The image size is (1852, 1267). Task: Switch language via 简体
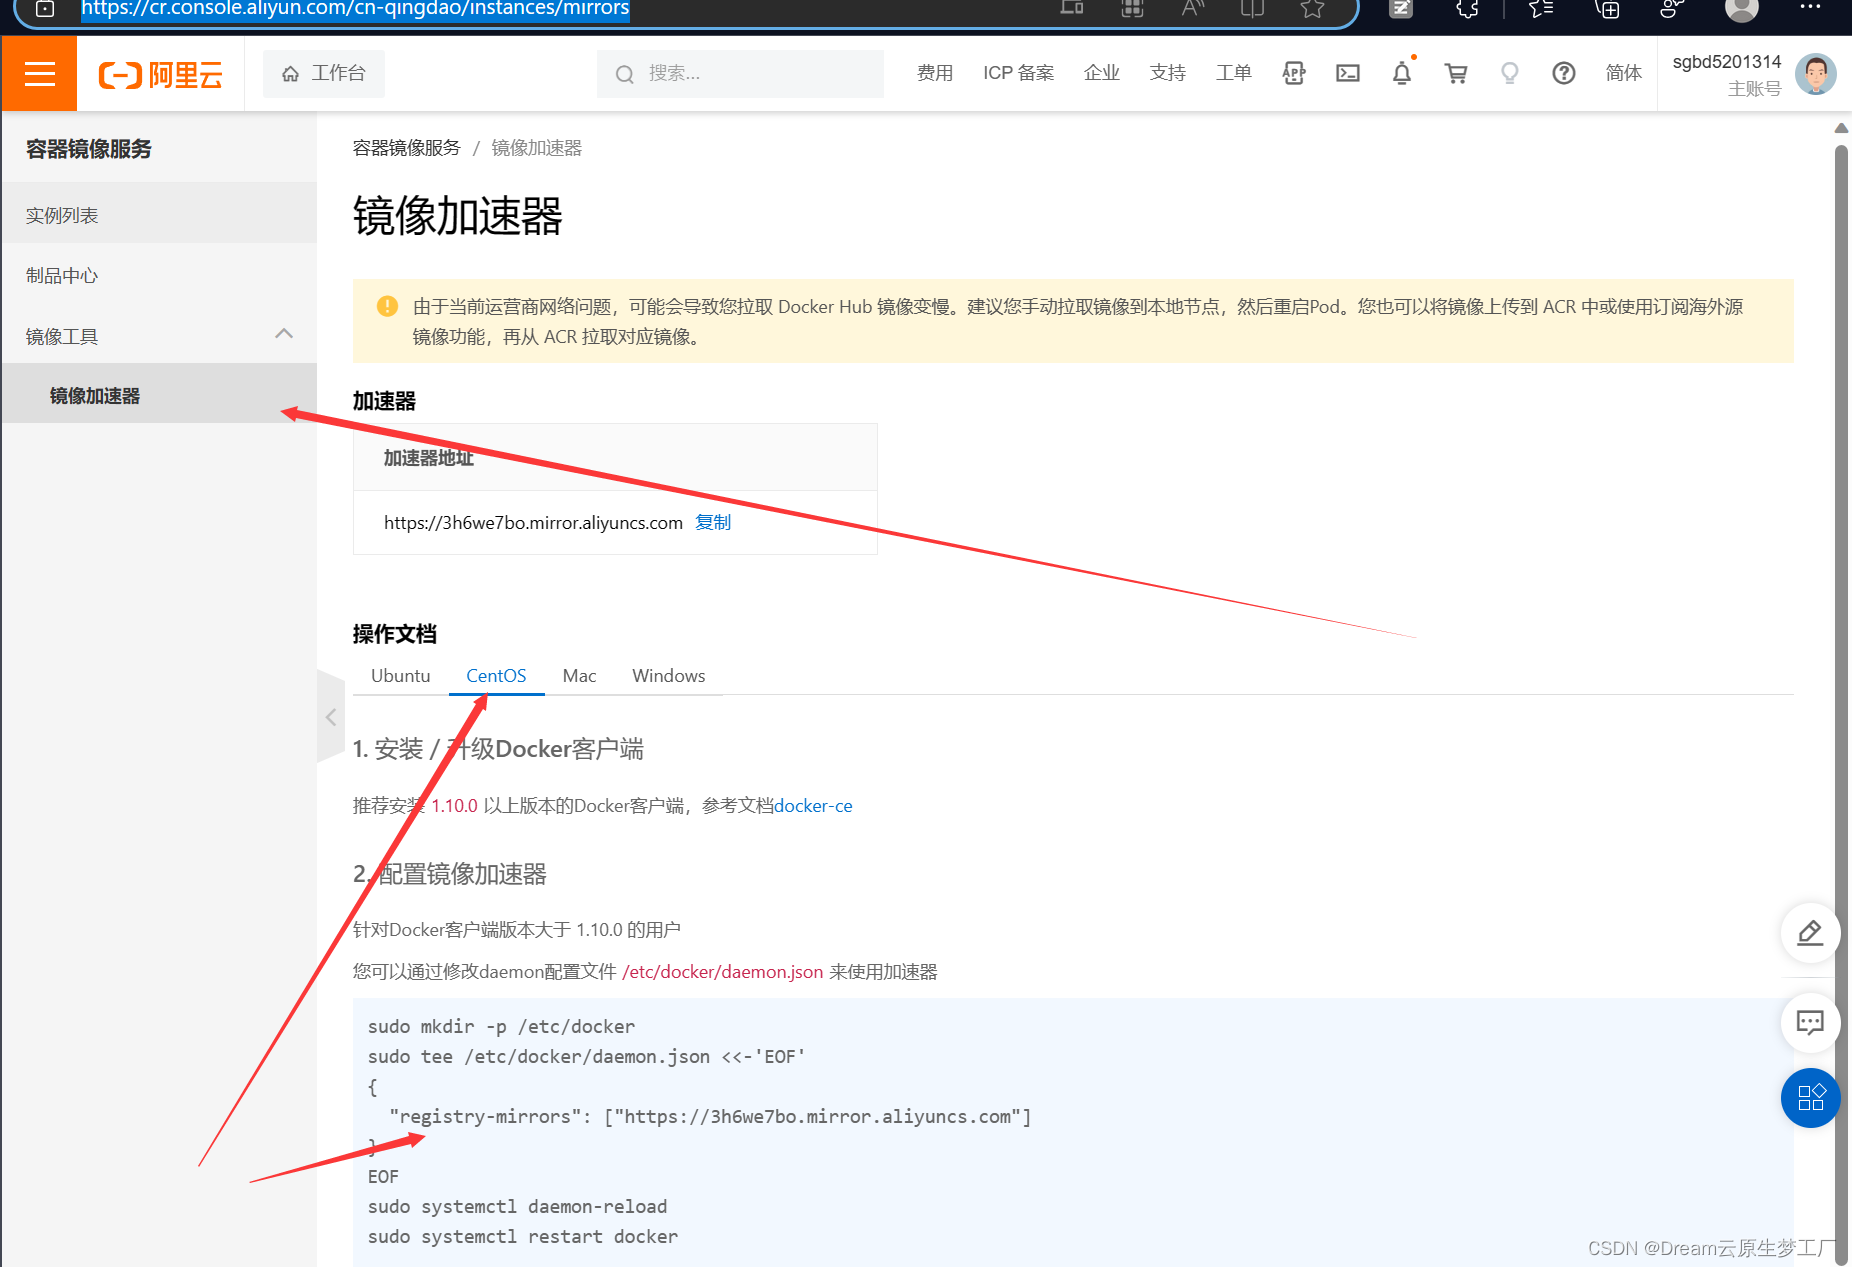point(1624,73)
